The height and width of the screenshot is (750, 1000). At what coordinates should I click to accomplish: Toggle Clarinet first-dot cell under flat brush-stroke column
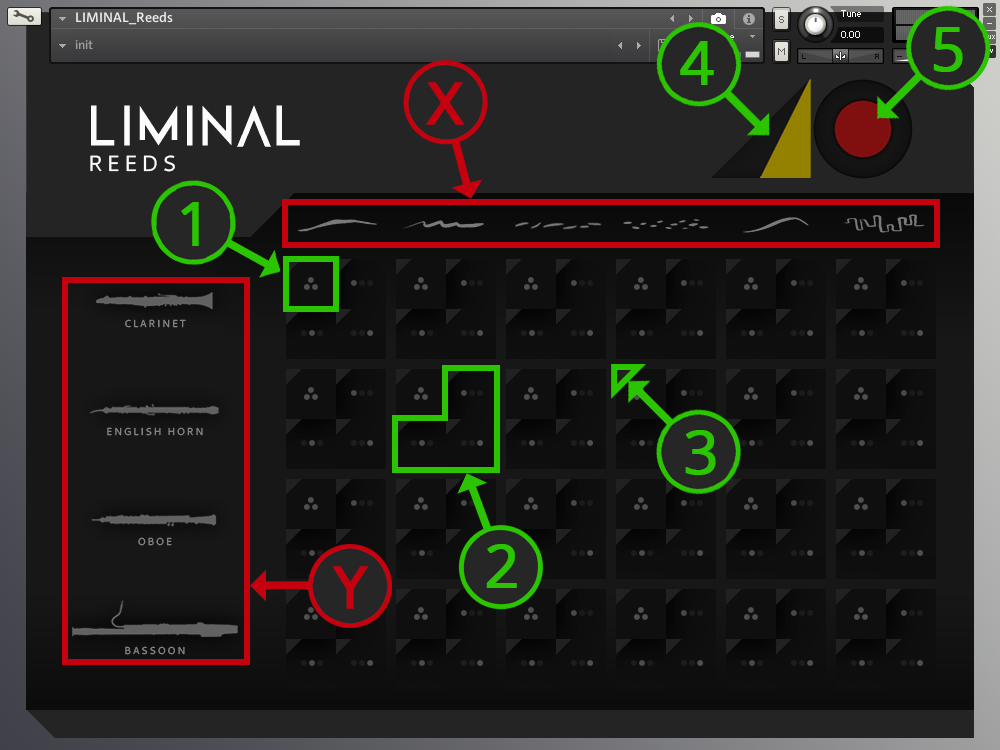point(362,283)
